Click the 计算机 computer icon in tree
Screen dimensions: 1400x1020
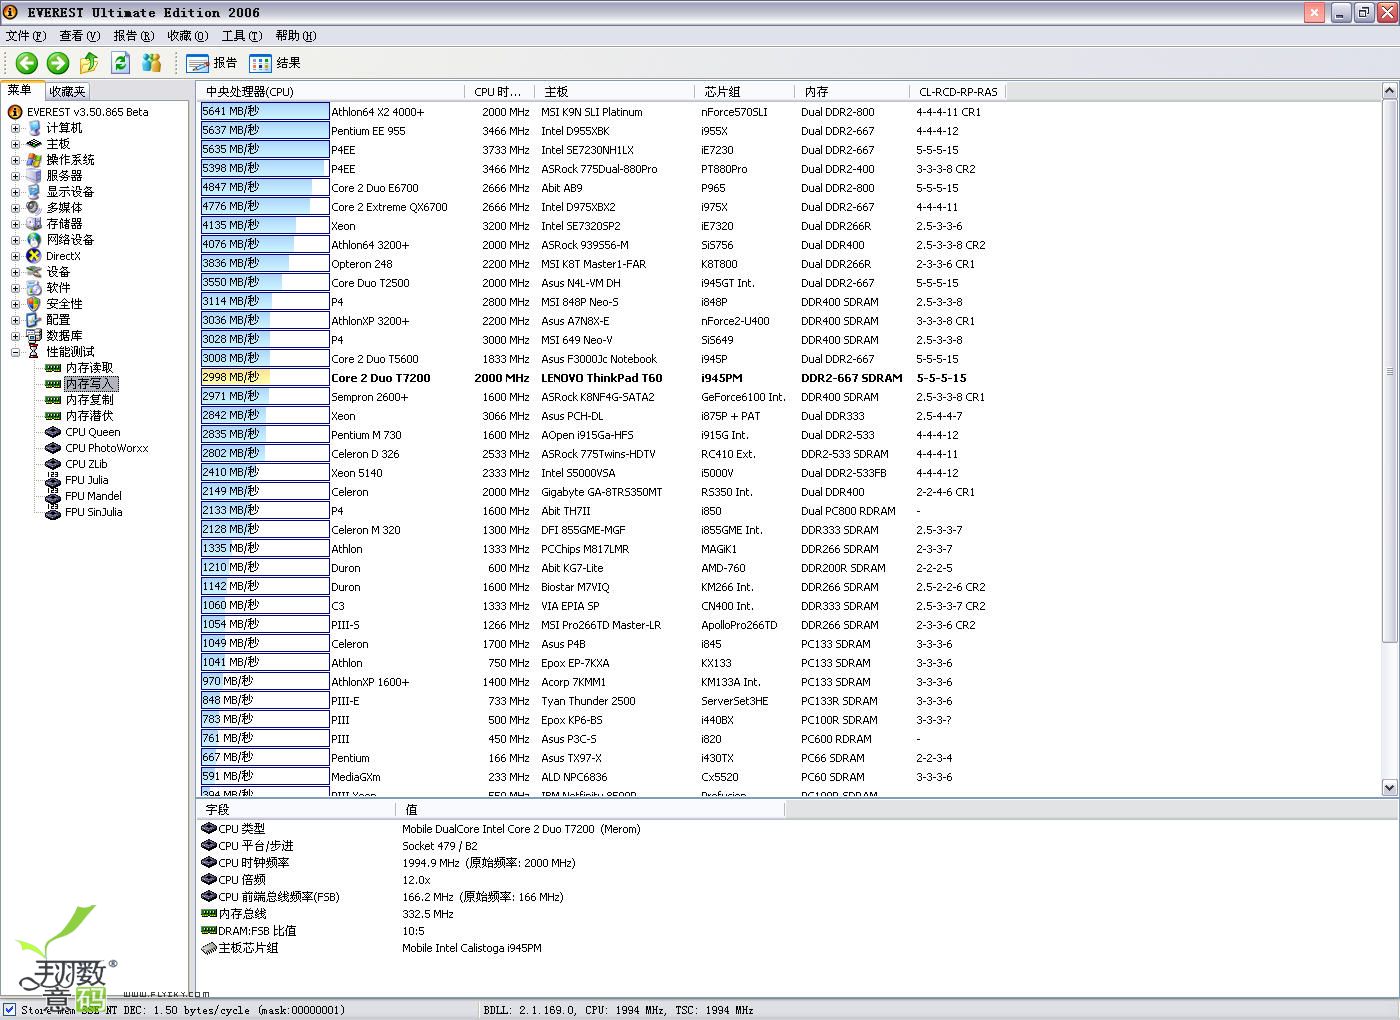click(x=34, y=128)
